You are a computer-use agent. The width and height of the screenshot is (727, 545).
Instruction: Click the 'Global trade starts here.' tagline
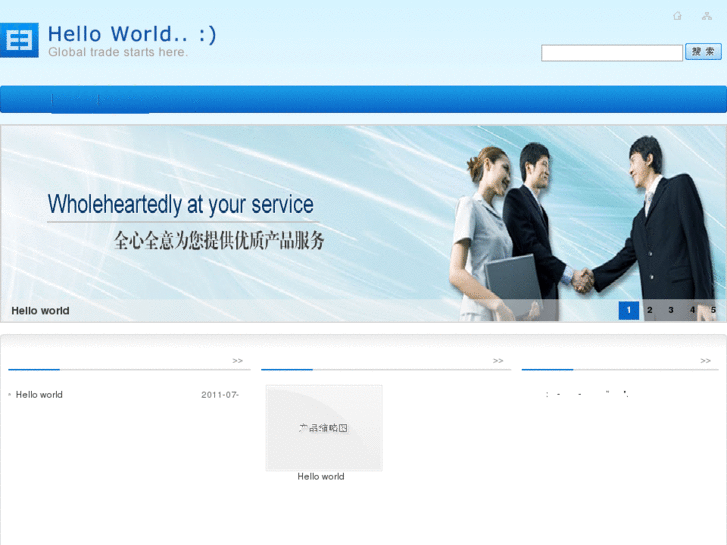coord(118,52)
